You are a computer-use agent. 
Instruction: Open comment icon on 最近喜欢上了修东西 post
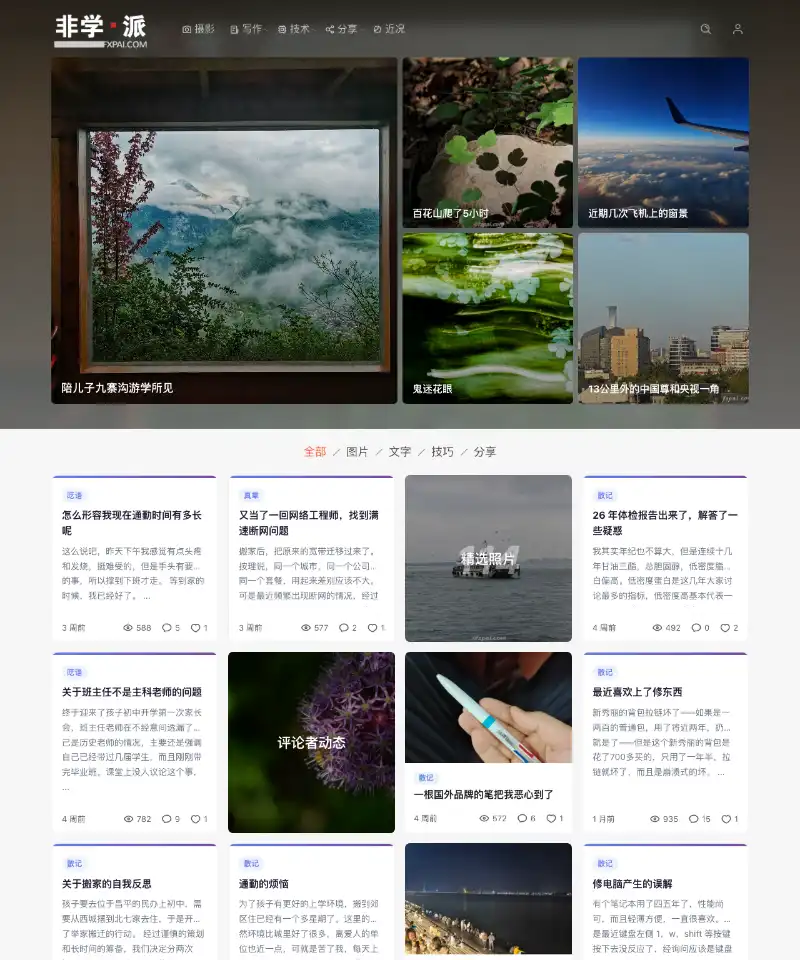tap(693, 819)
